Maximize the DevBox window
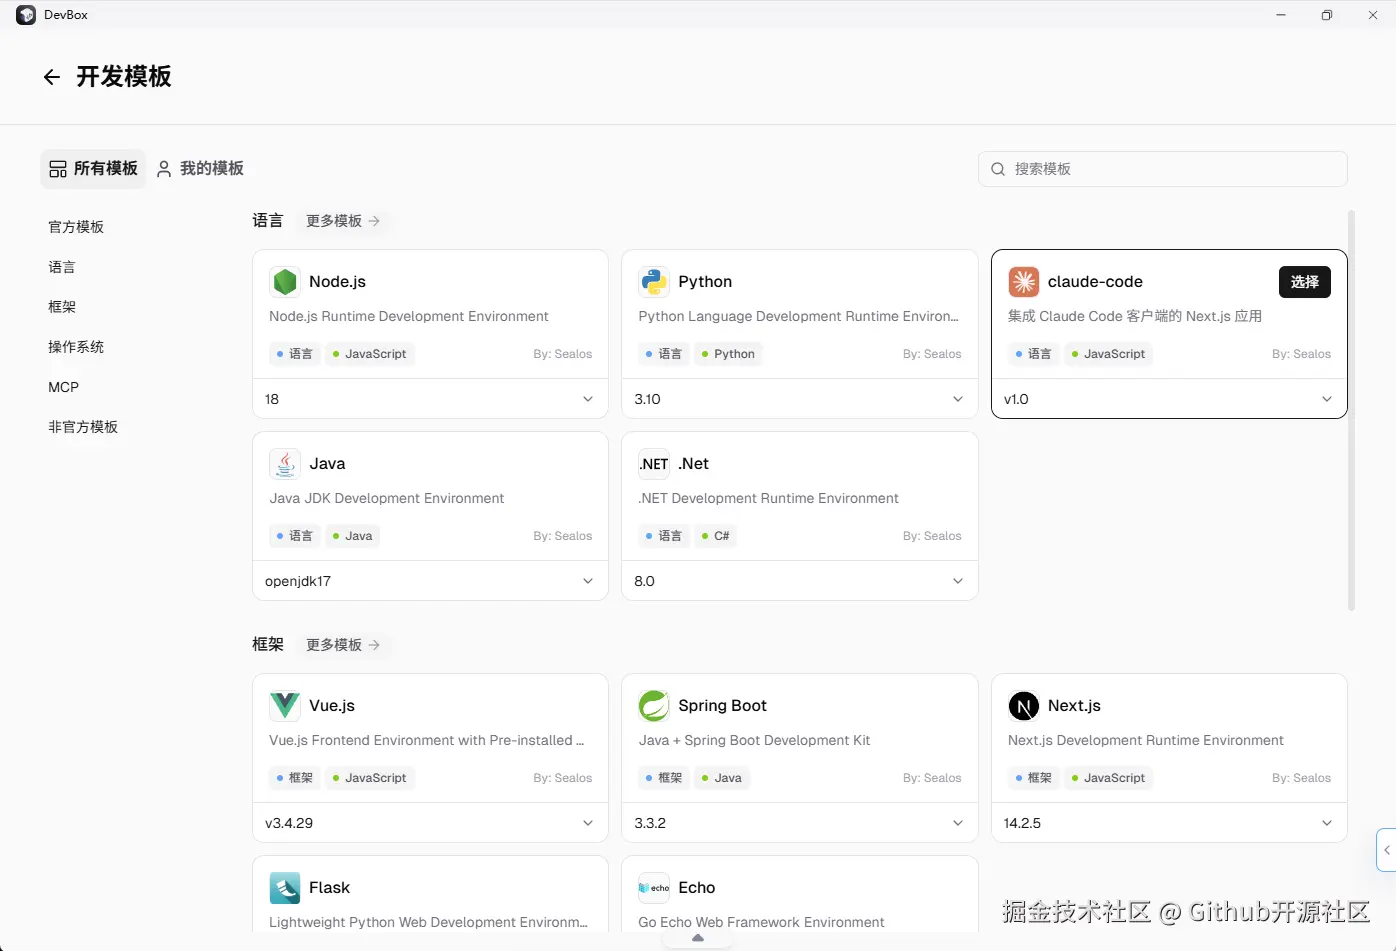Image resolution: width=1396 pixels, height=951 pixels. pyautogui.click(x=1327, y=15)
